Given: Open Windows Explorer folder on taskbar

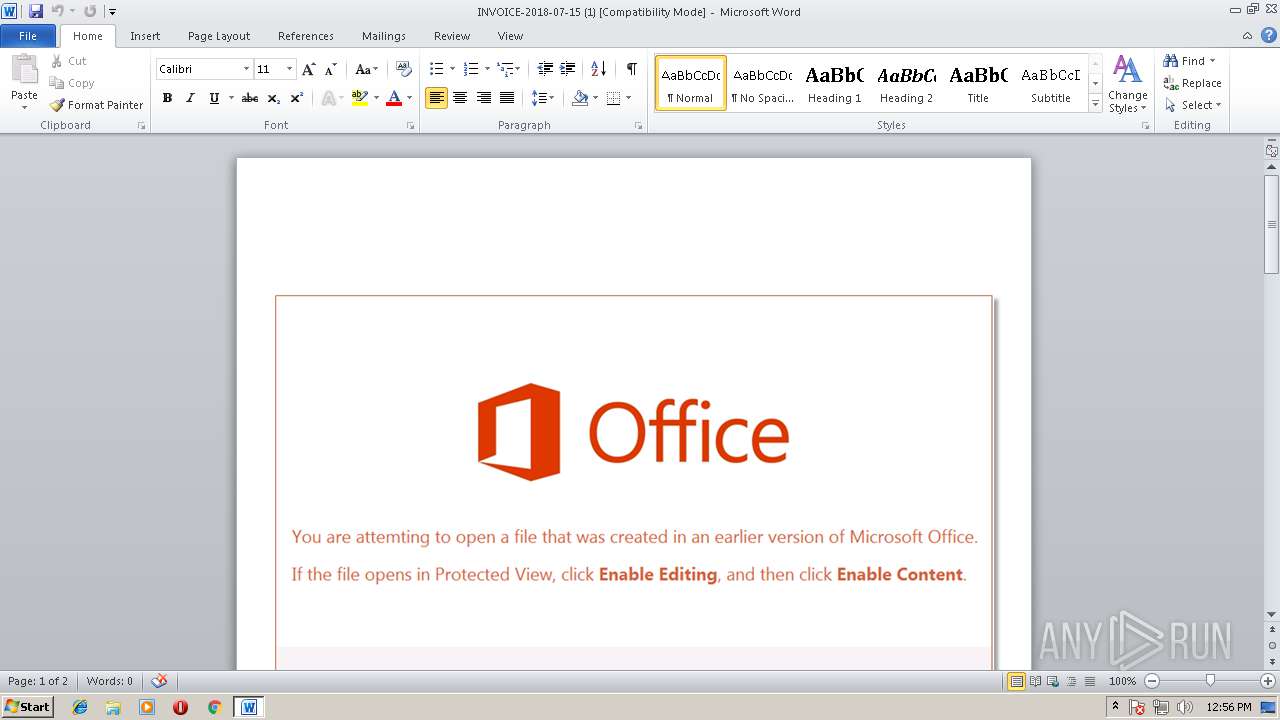Looking at the screenshot, I should 113,707.
